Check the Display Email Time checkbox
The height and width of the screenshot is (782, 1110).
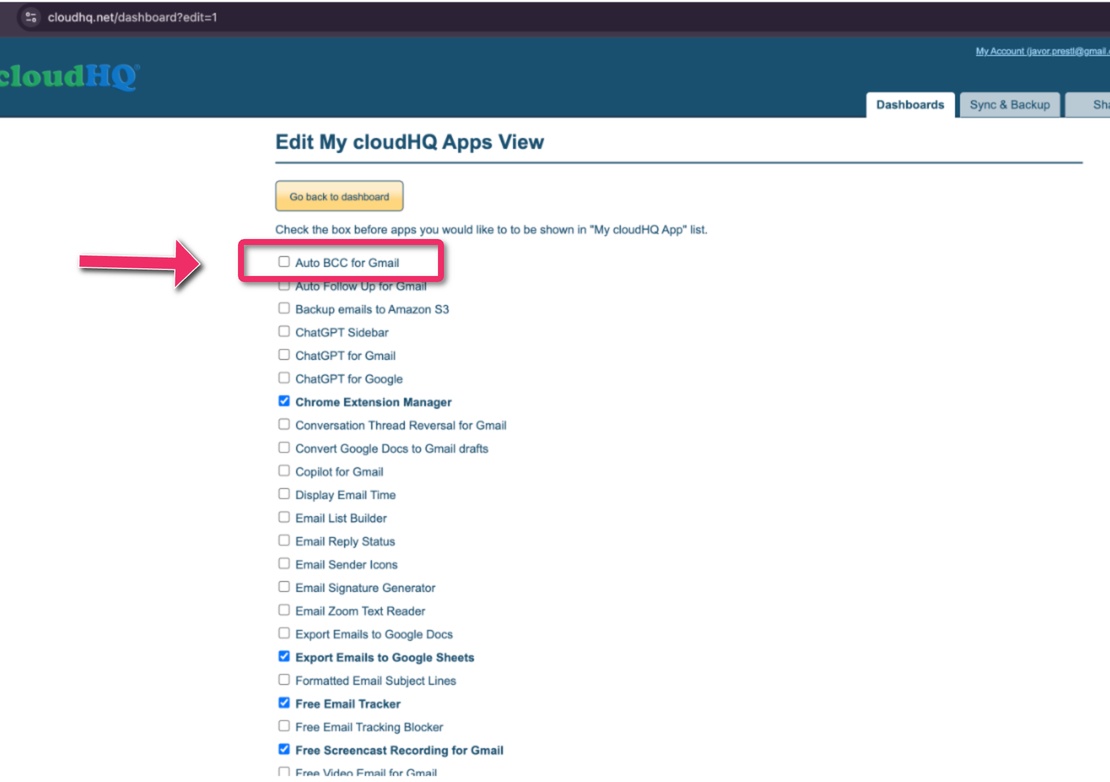(284, 494)
